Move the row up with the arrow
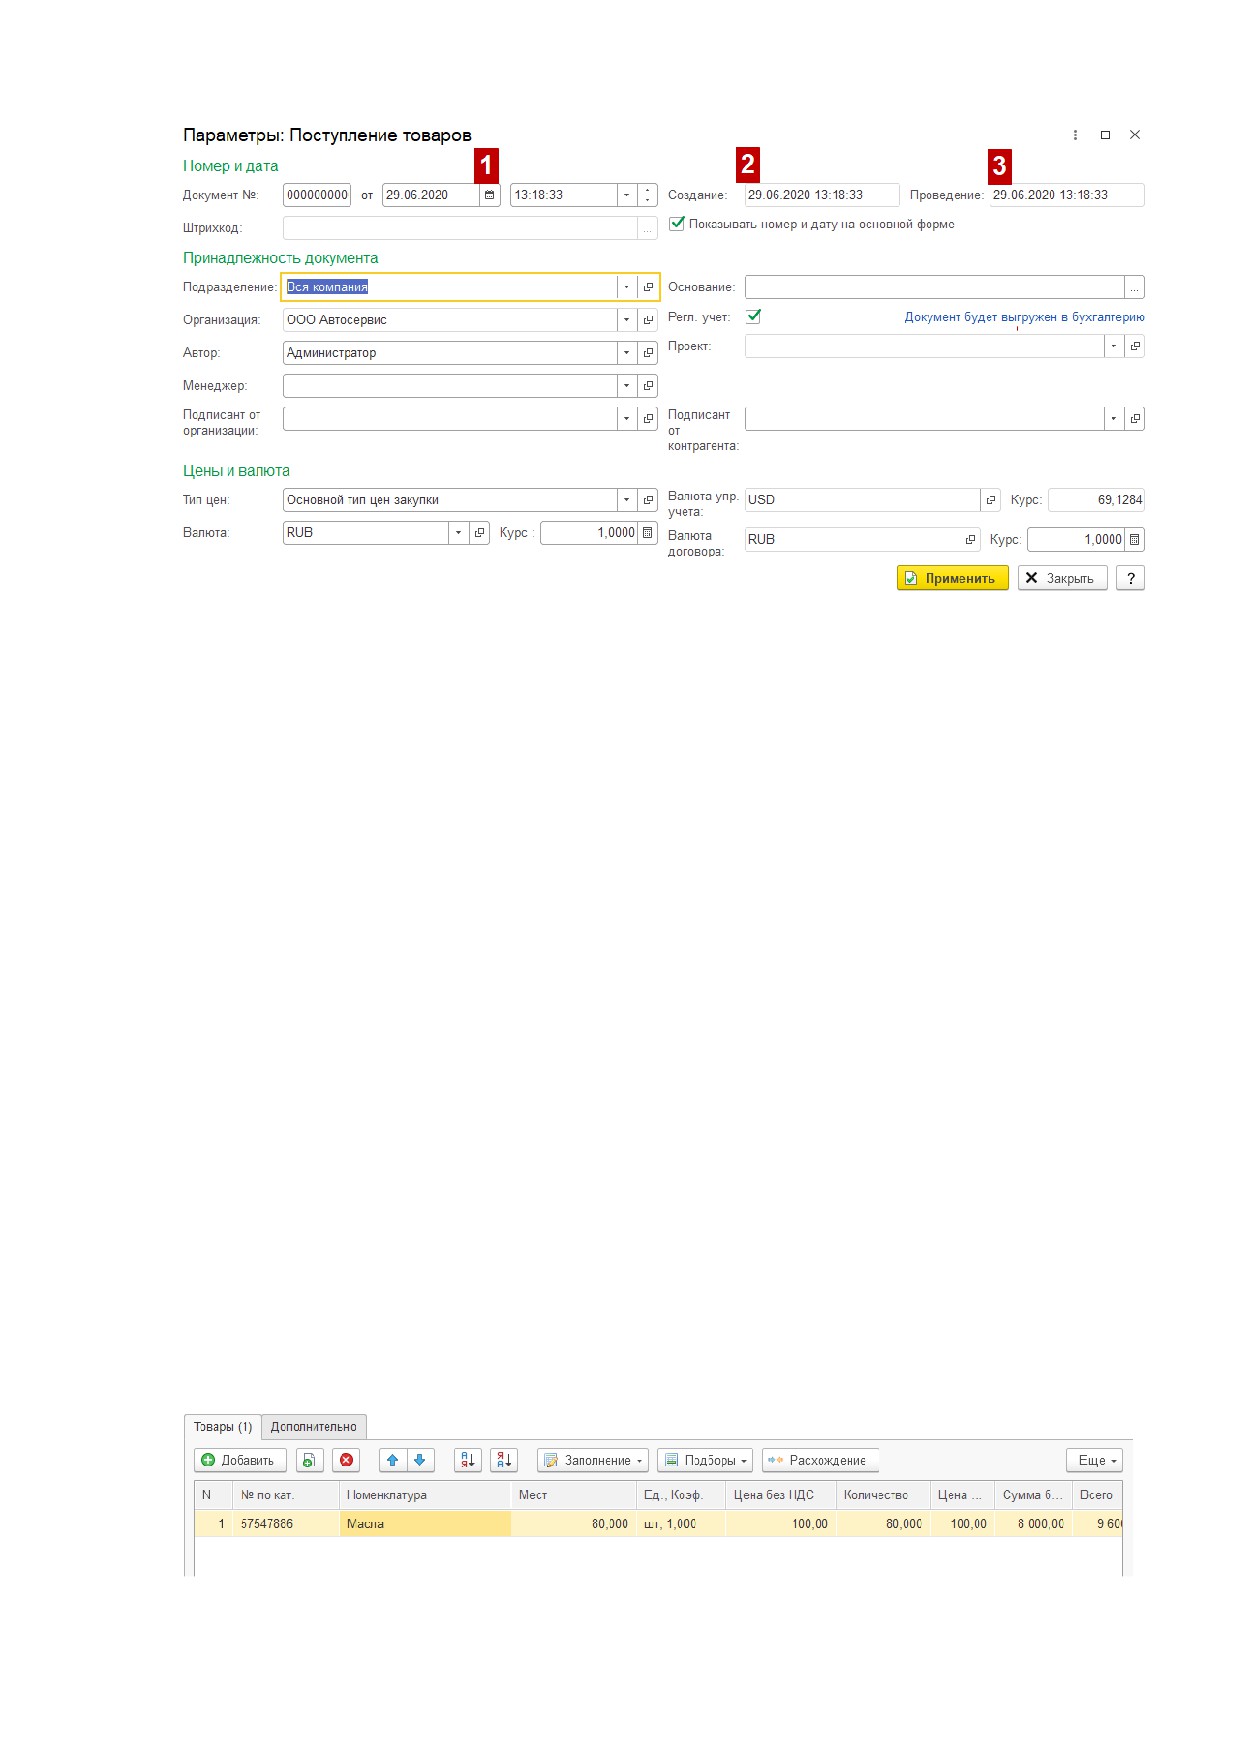The image size is (1239, 1752). pos(393,1460)
